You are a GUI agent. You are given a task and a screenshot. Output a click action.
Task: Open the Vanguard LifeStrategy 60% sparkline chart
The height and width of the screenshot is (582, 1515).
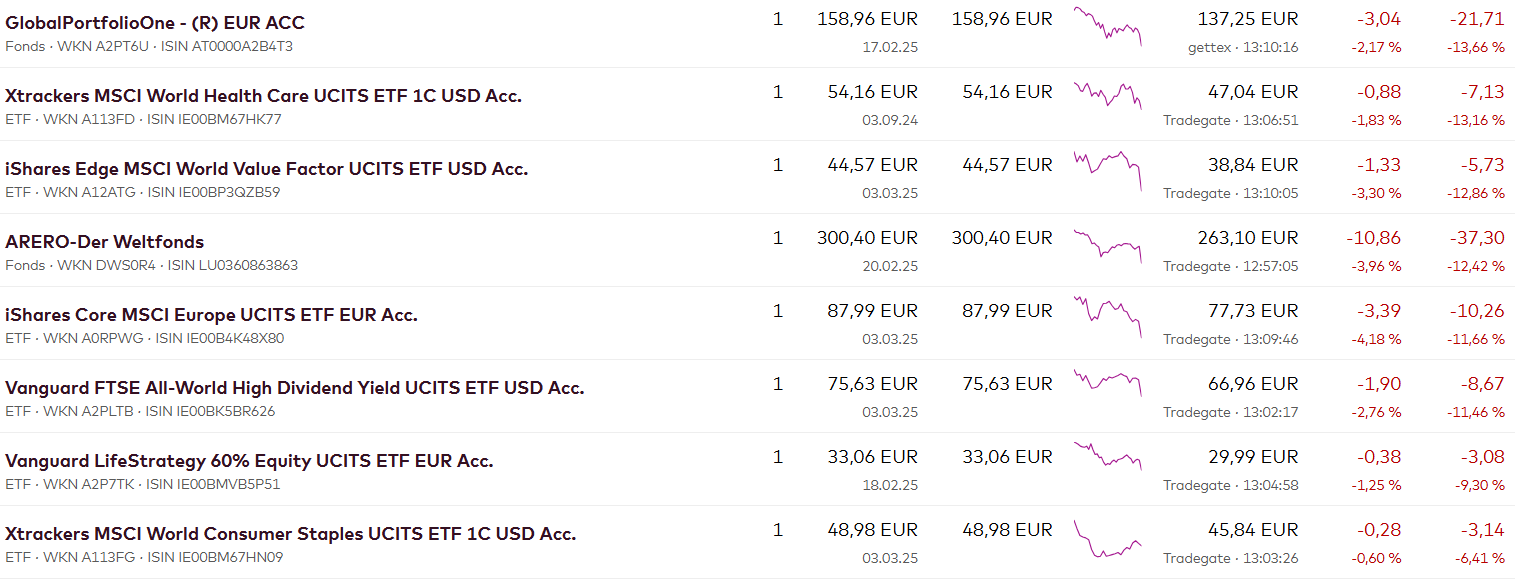(x=1107, y=455)
